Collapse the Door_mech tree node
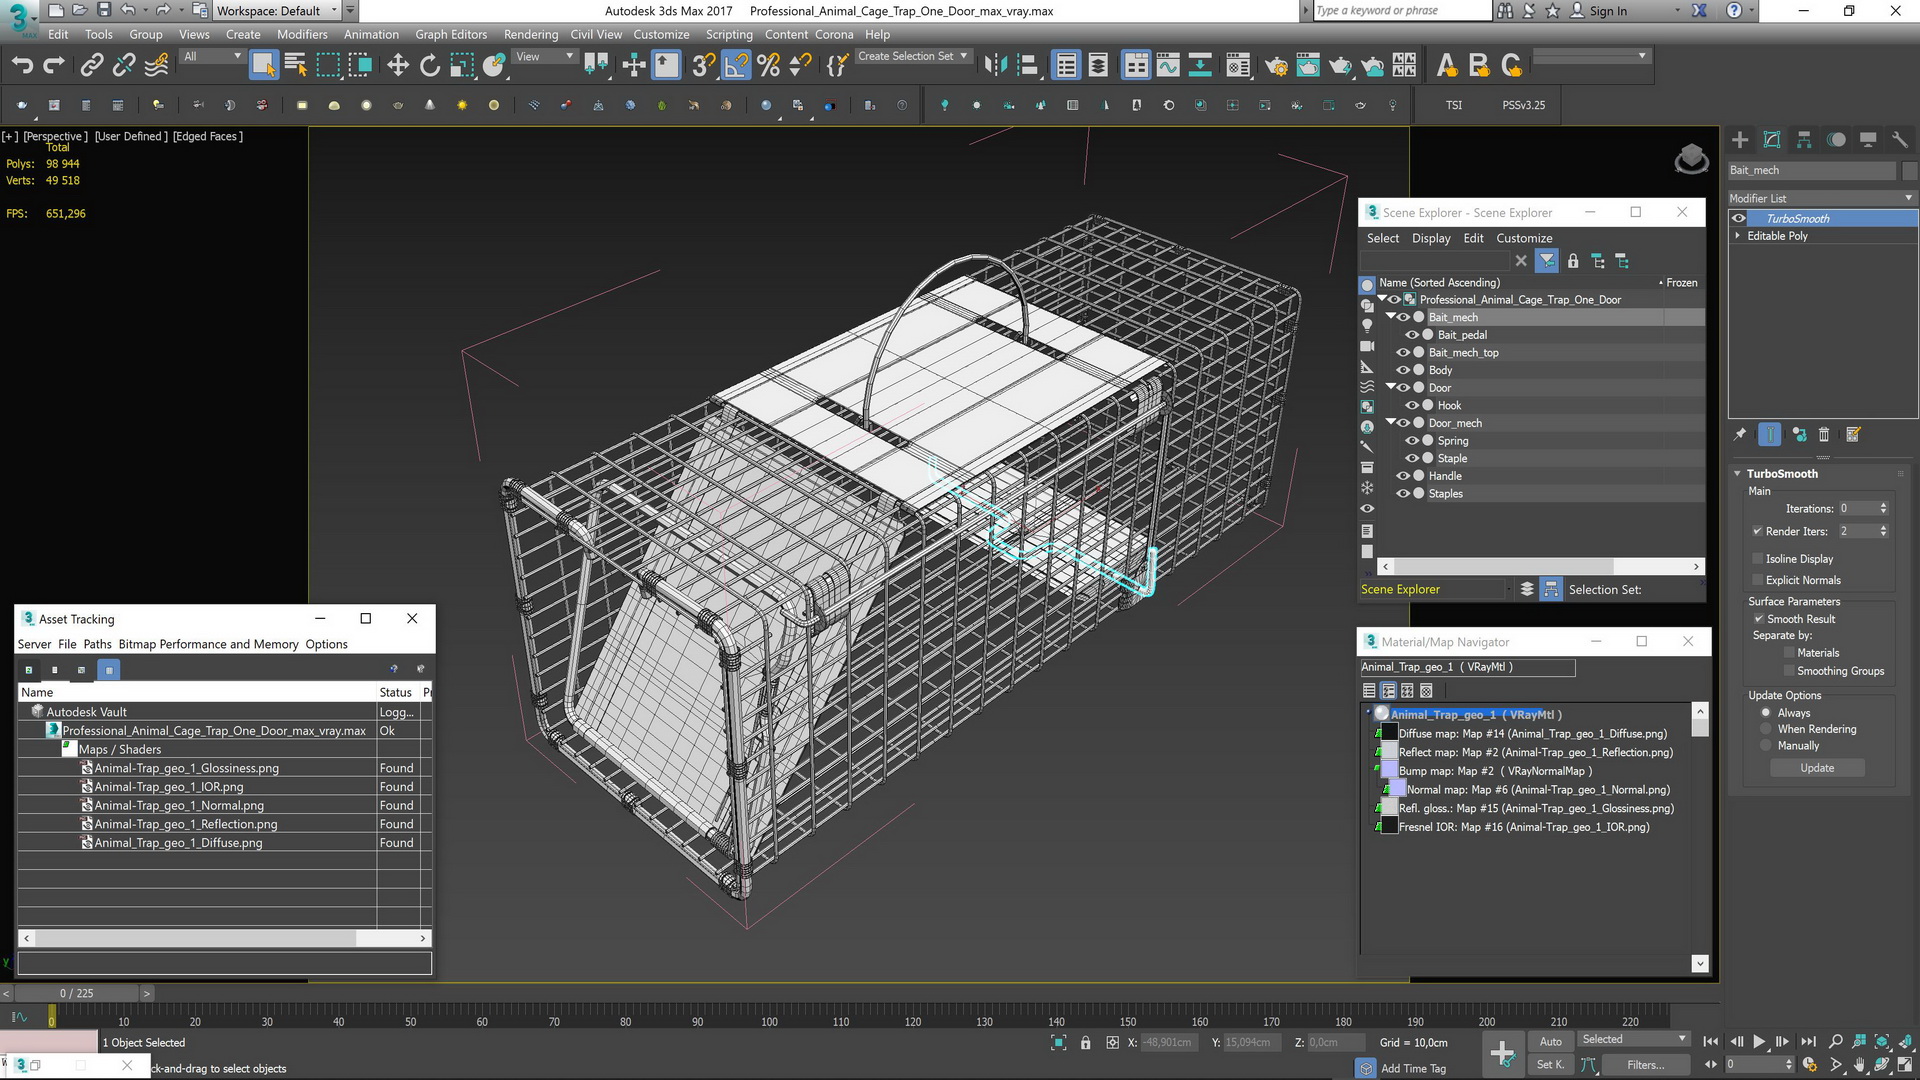This screenshot has height=1080, width=1920. (x=1390, y=423)
